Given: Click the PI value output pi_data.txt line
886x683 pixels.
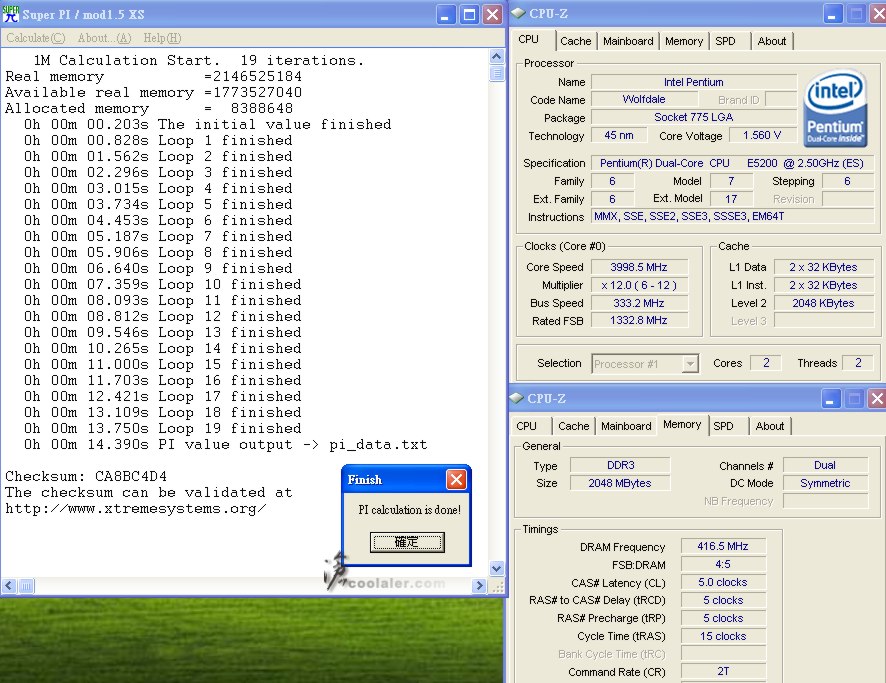Looking at the screenshot, I should [x=225, y=445].
